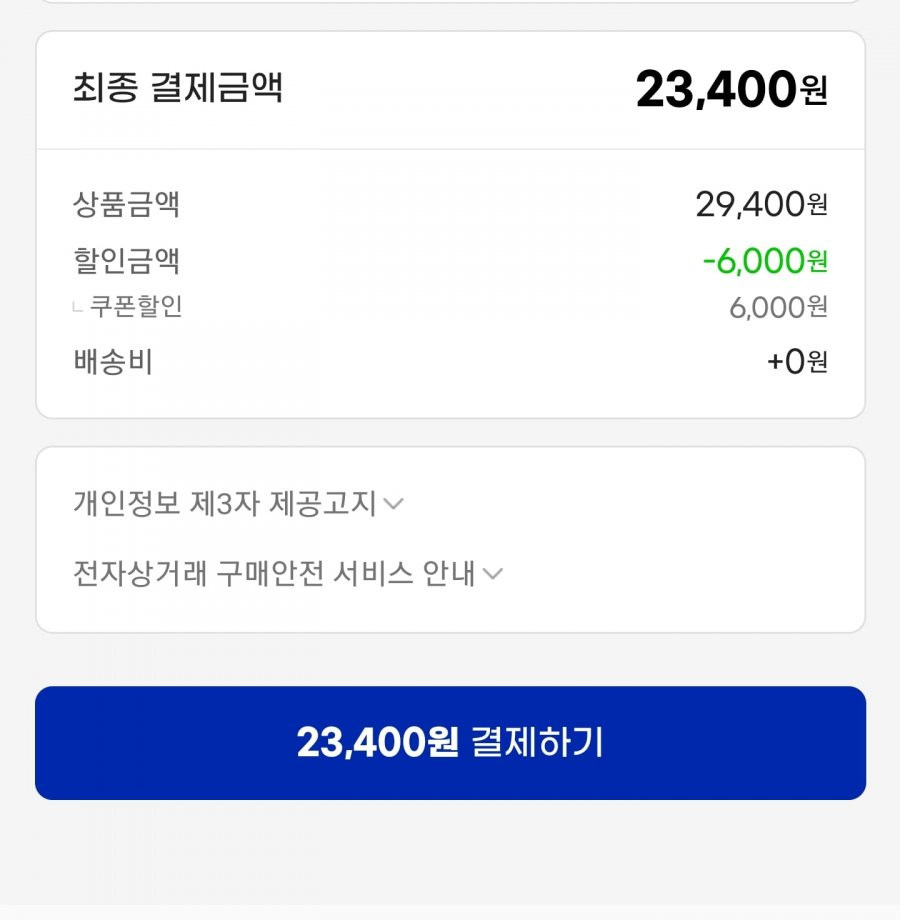
Task: Tap the 23,400원 결제하기 button
Action: point(450,742)
